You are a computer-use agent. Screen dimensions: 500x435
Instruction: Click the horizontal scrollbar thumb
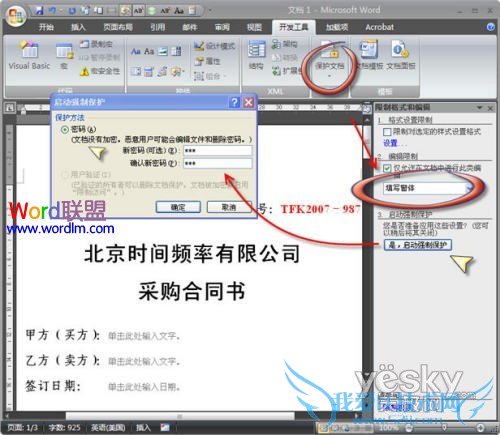[x=180, y=416]
